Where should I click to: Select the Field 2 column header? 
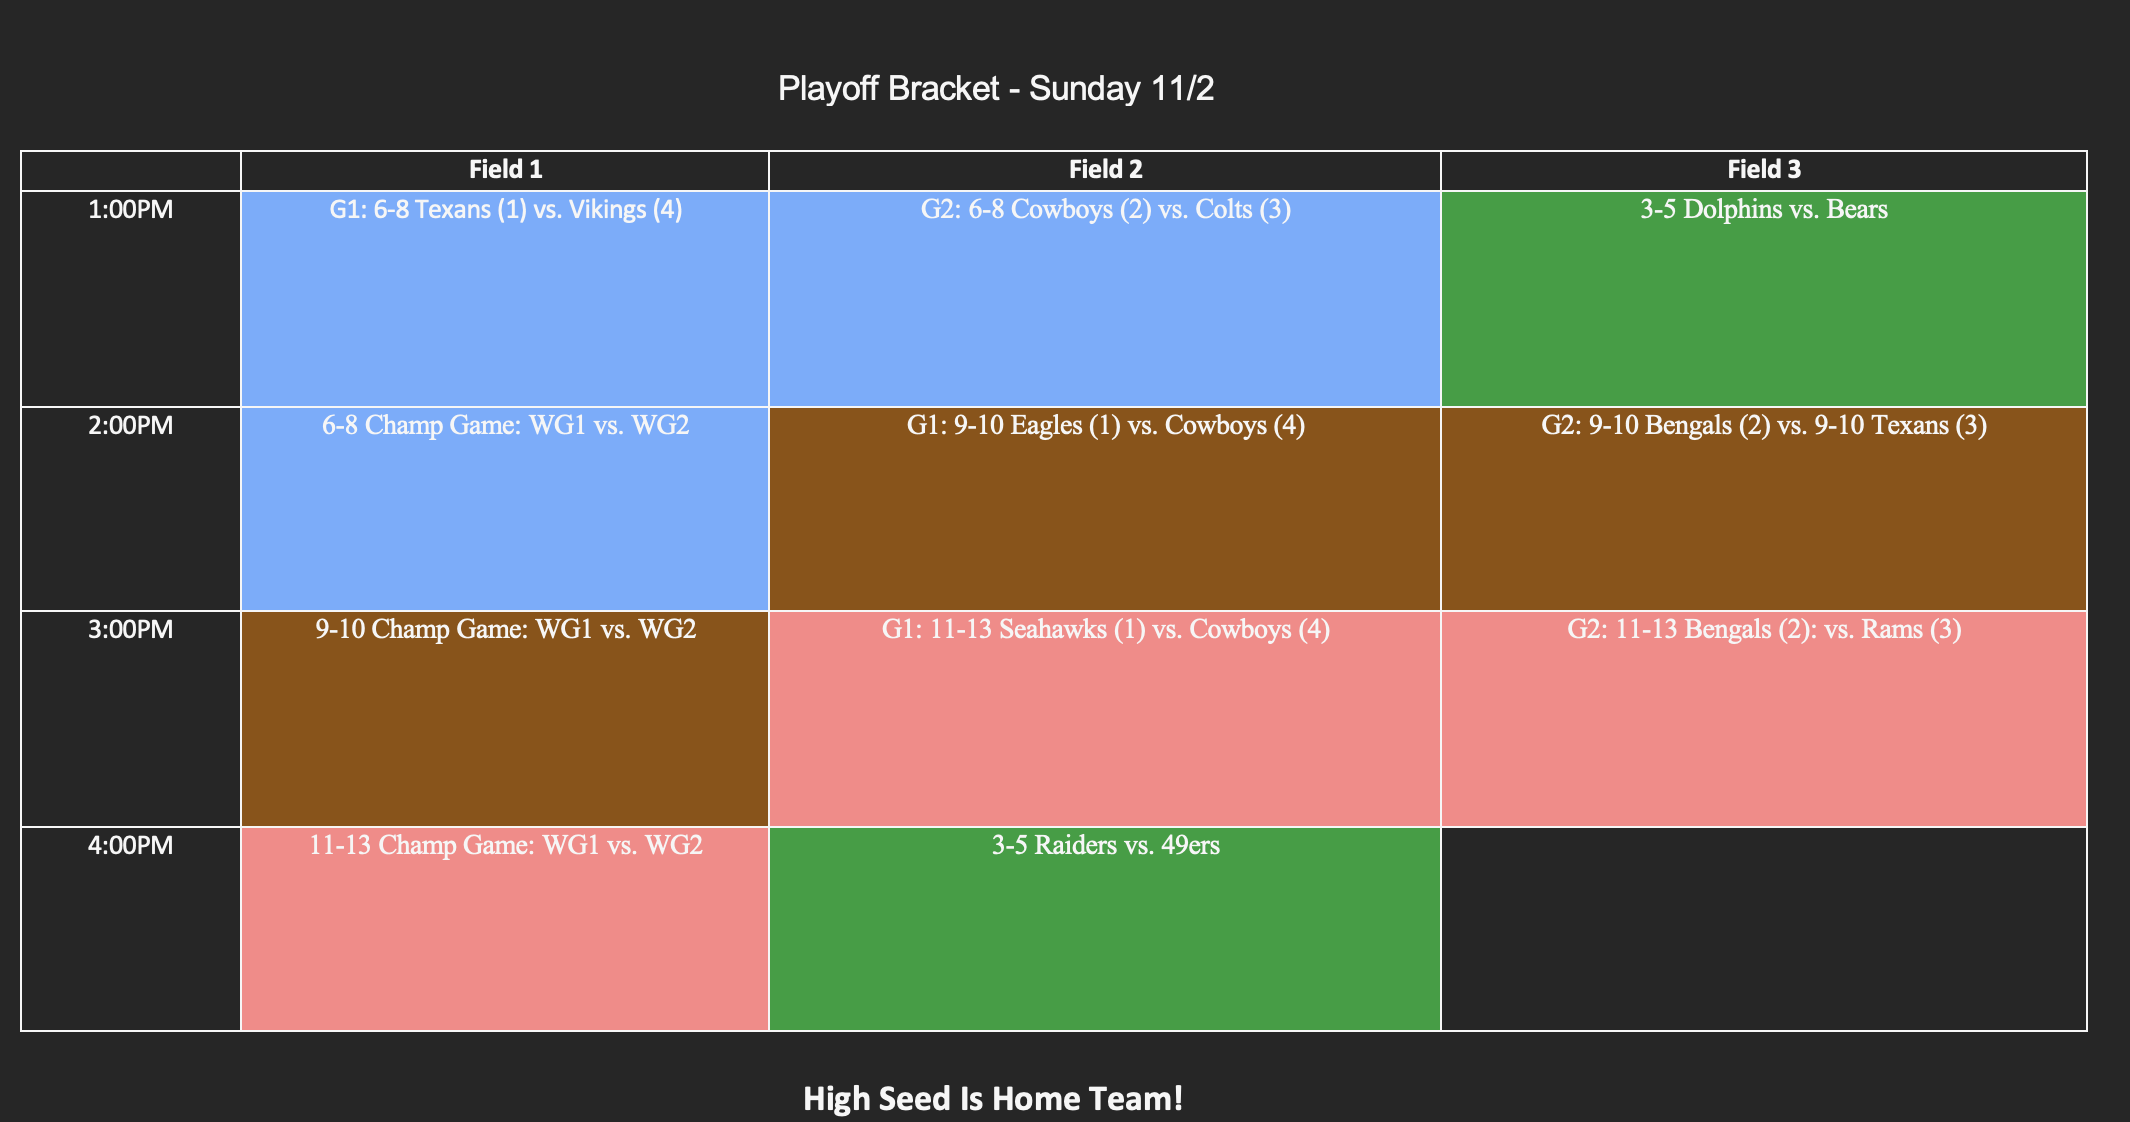1105,170
